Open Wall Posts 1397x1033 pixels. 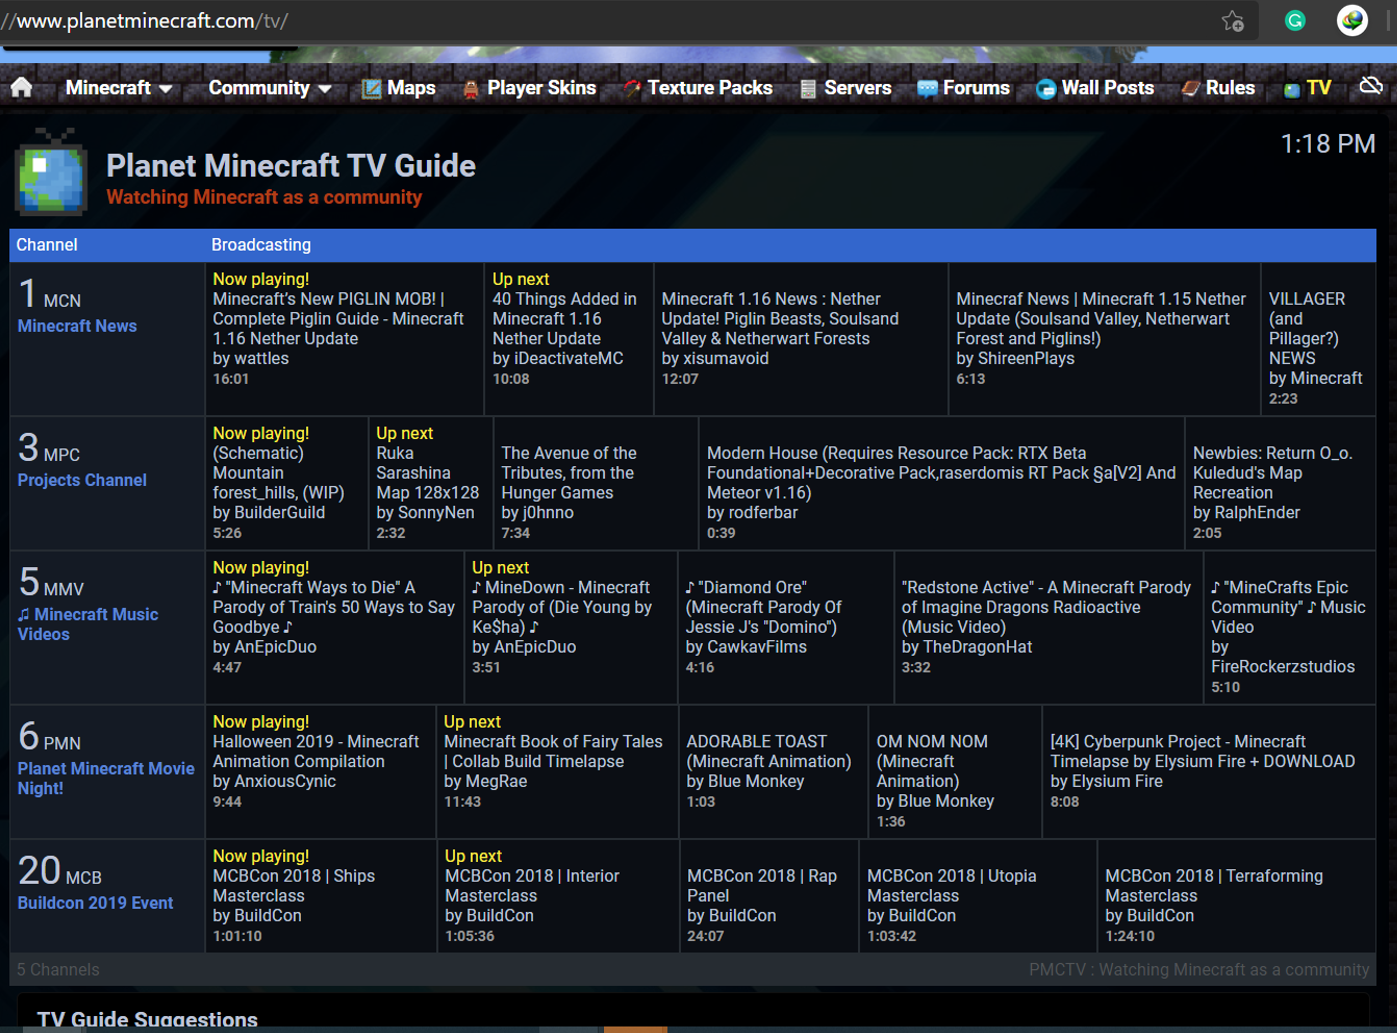1107,88
